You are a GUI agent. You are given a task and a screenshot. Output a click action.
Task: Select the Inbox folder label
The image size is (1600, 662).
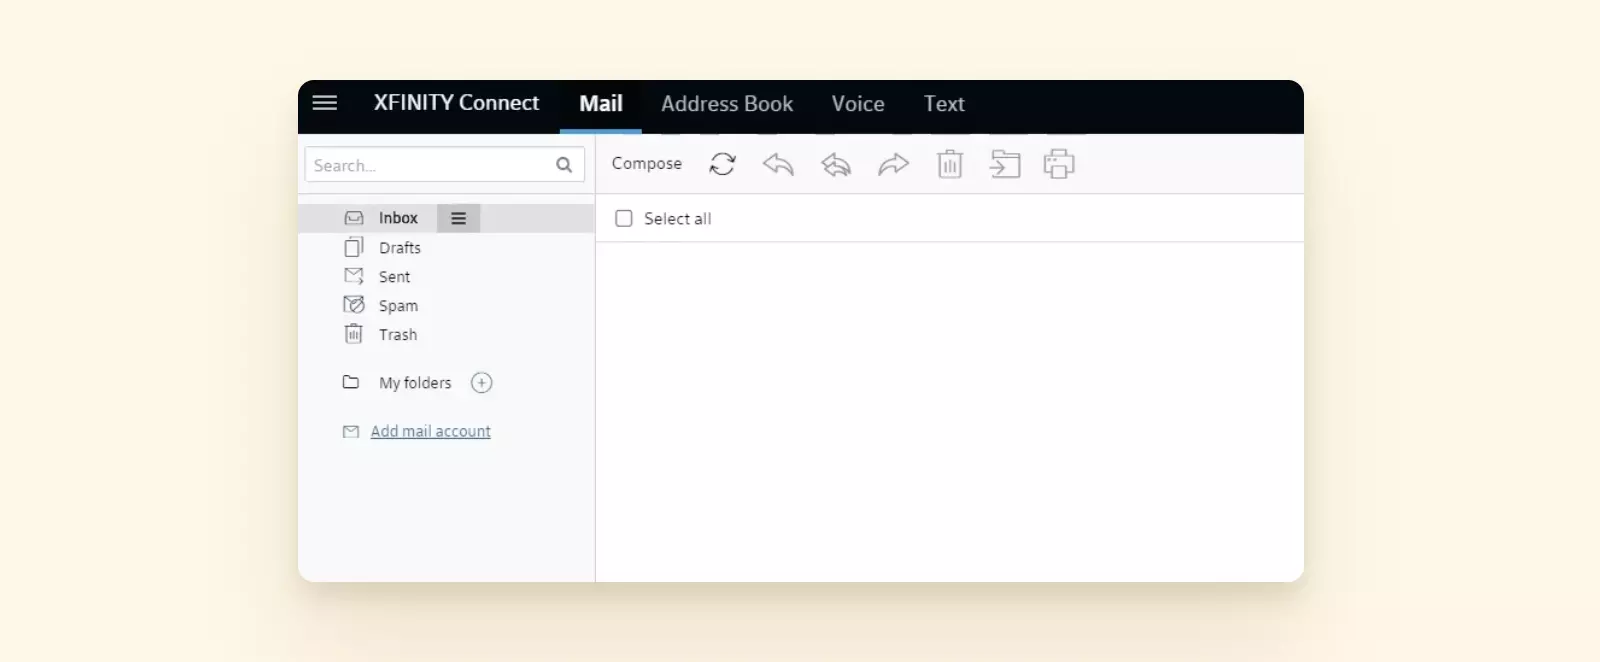point(398,218)
